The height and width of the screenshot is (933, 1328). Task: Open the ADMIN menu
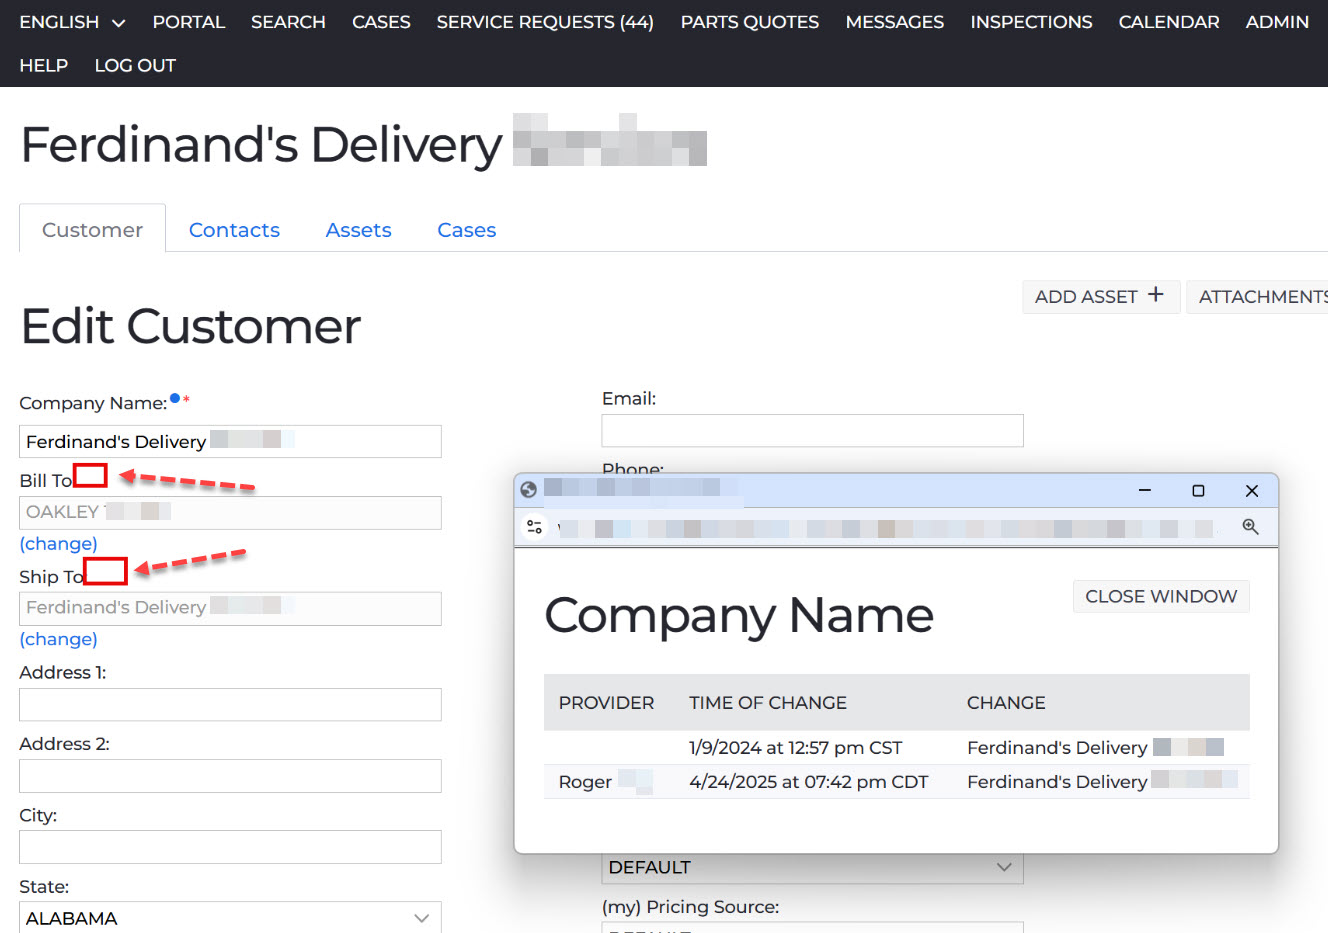tap(1277, 21)
